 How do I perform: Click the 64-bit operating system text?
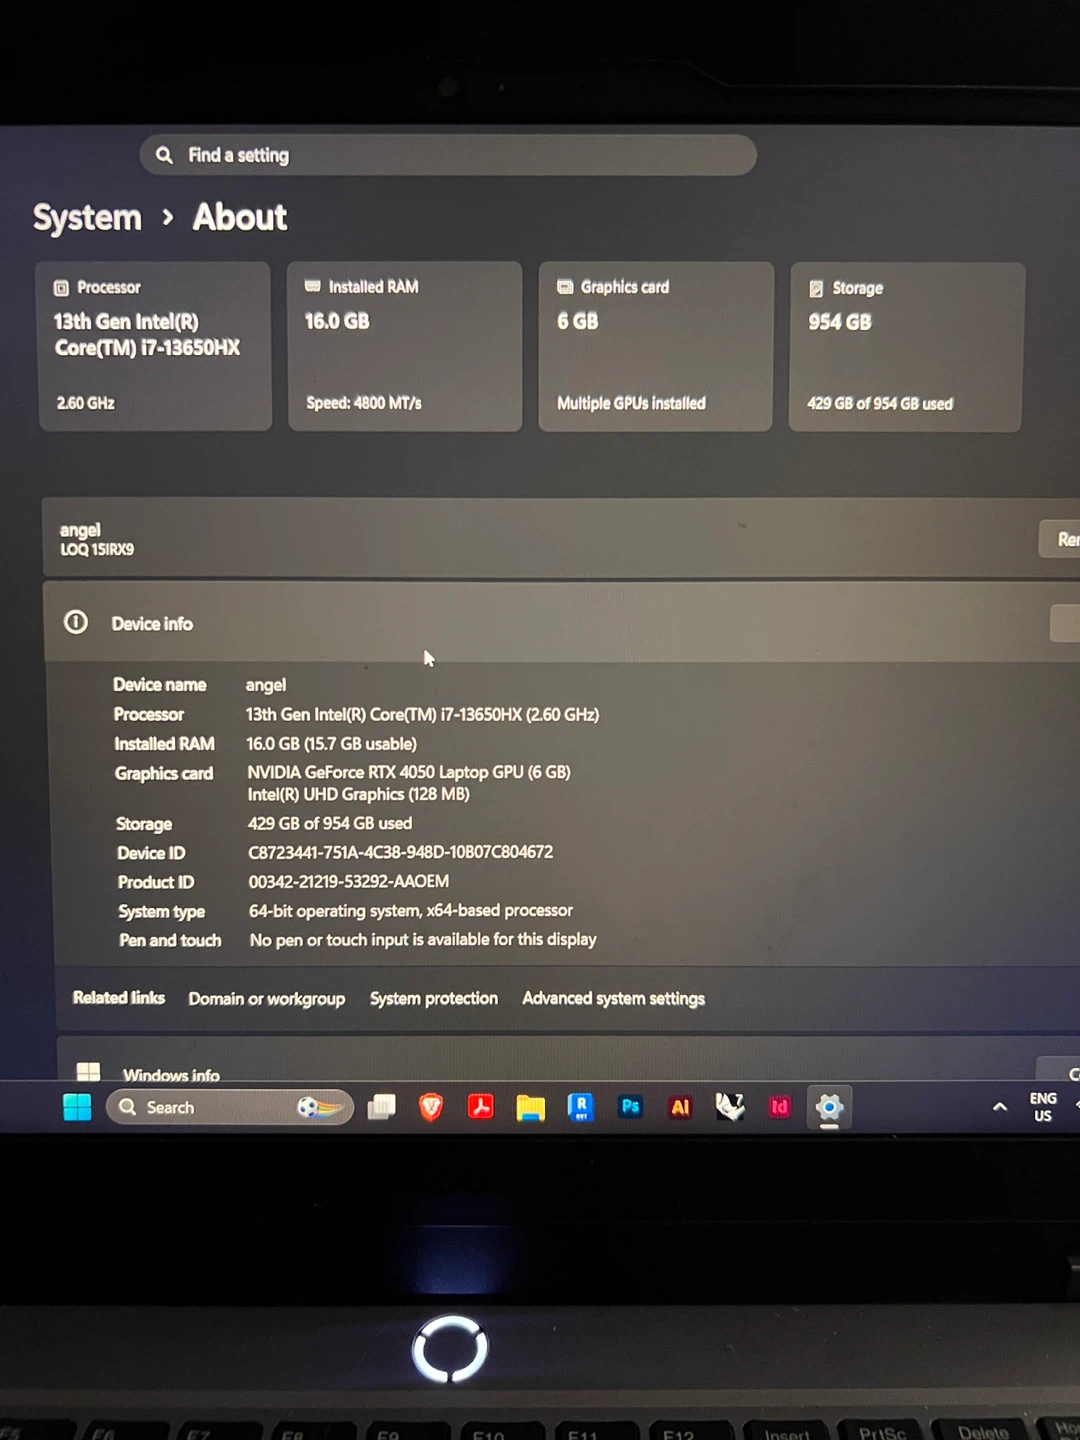click(x=411, y=911)
